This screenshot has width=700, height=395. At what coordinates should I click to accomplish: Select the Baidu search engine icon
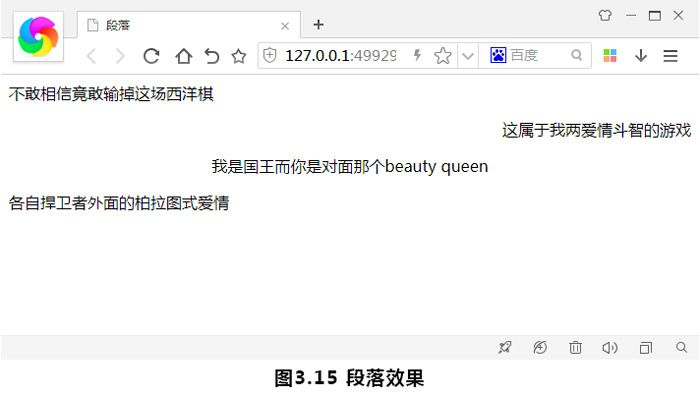[498, 55]
